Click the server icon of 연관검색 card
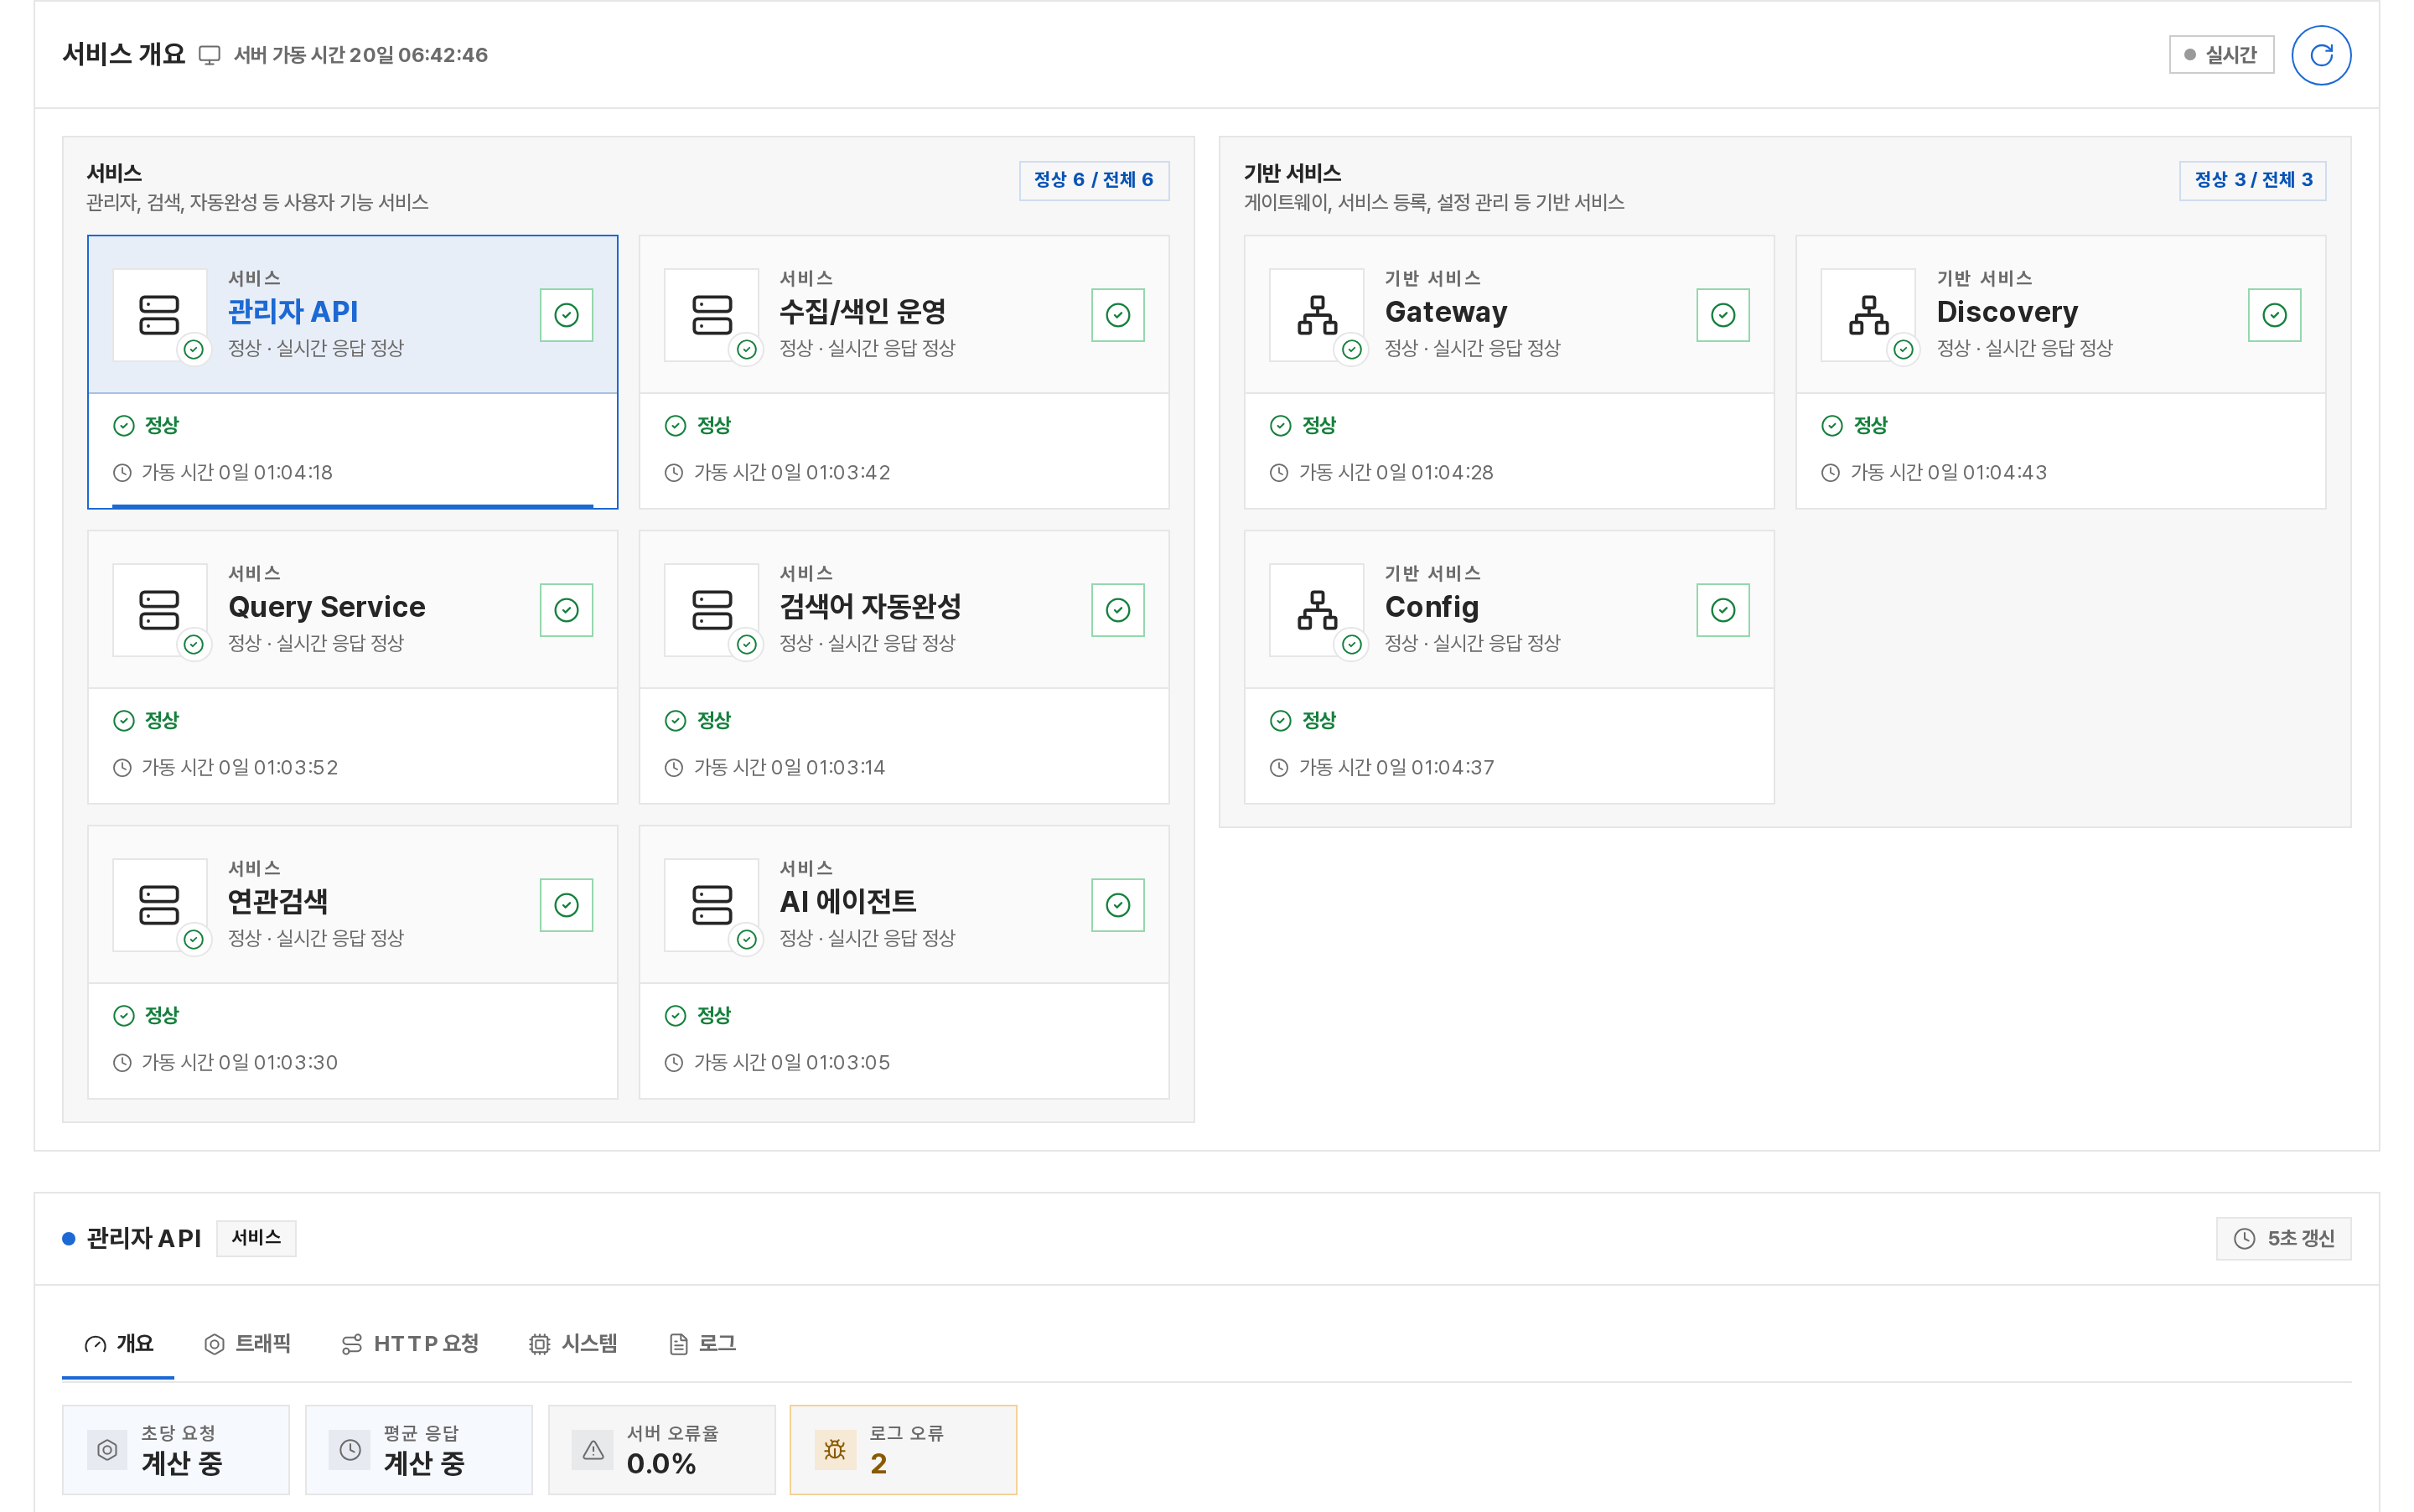This screenshot has height=1512, width=2414. [159, 905]
